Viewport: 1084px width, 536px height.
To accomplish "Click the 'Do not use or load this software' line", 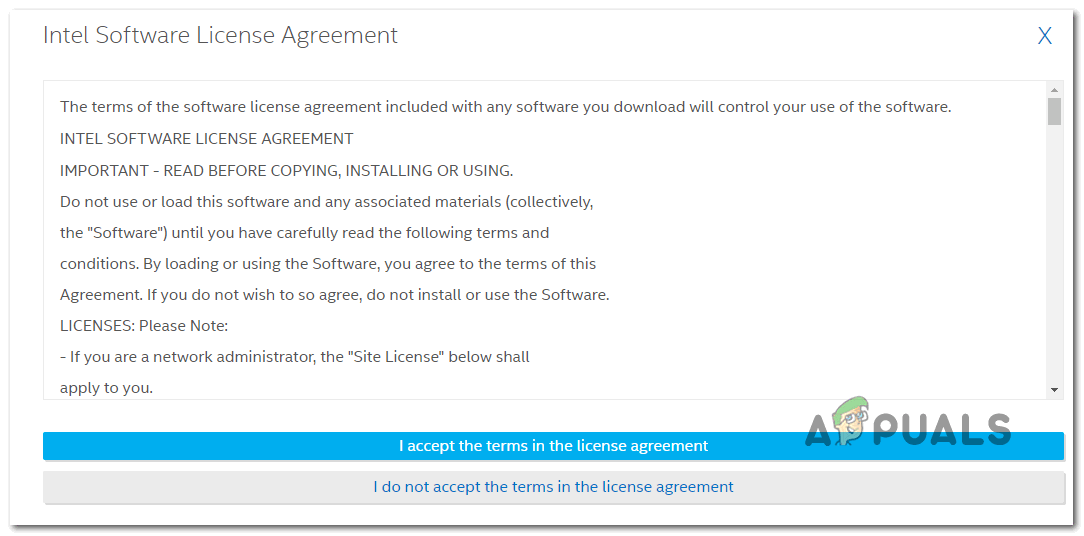I will click(326, 201).
